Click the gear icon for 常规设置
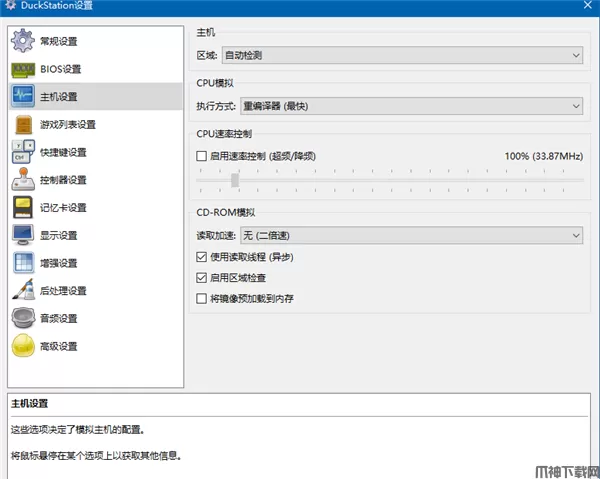Viewport: 600px width, 479px height. [x=23, y=41]
